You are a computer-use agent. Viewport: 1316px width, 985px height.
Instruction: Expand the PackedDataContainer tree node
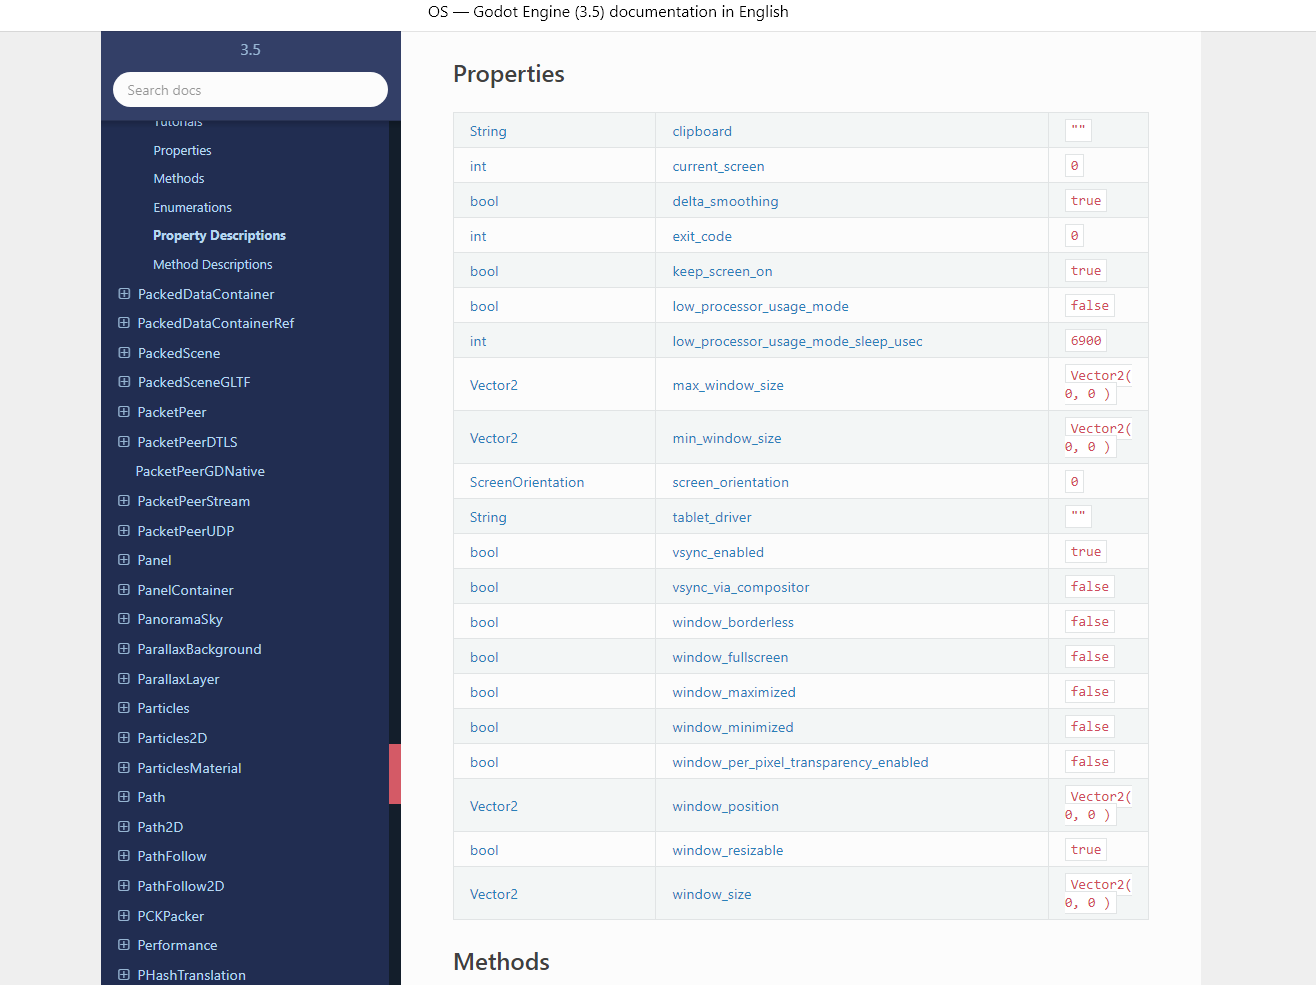pyautogui.click(x=124, y=294)
